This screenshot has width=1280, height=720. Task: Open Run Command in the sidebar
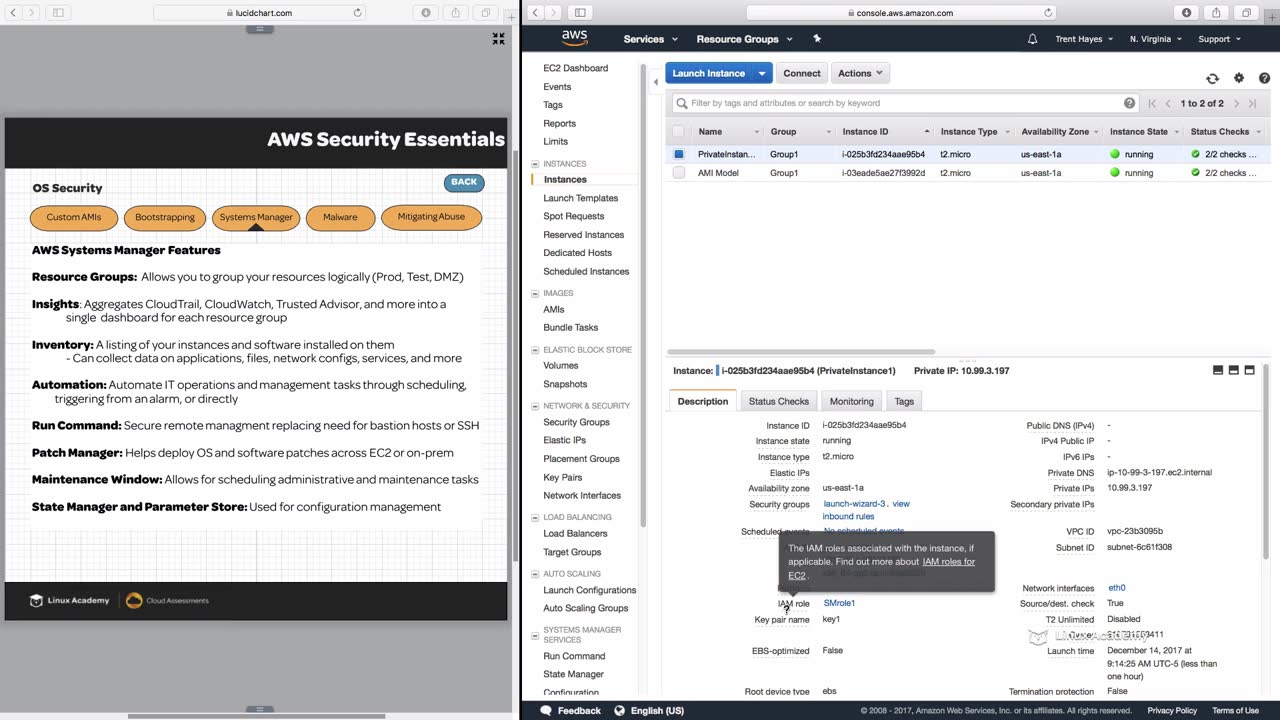574,656
